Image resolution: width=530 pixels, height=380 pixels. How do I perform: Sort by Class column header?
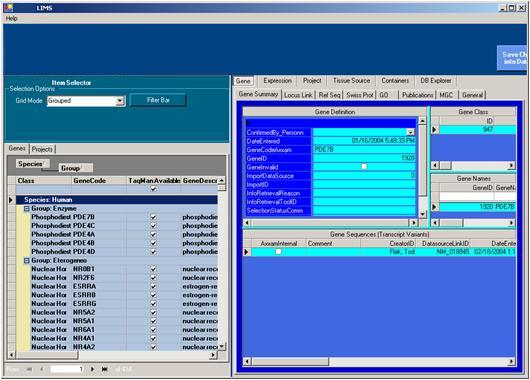pos(44,181)
